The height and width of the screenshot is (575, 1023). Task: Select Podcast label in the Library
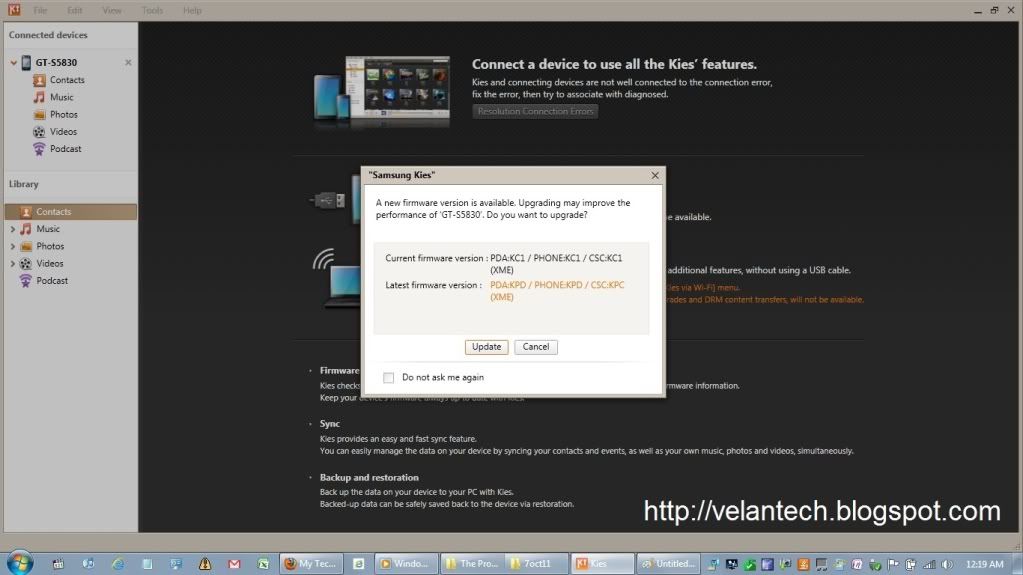coord(52,281)
